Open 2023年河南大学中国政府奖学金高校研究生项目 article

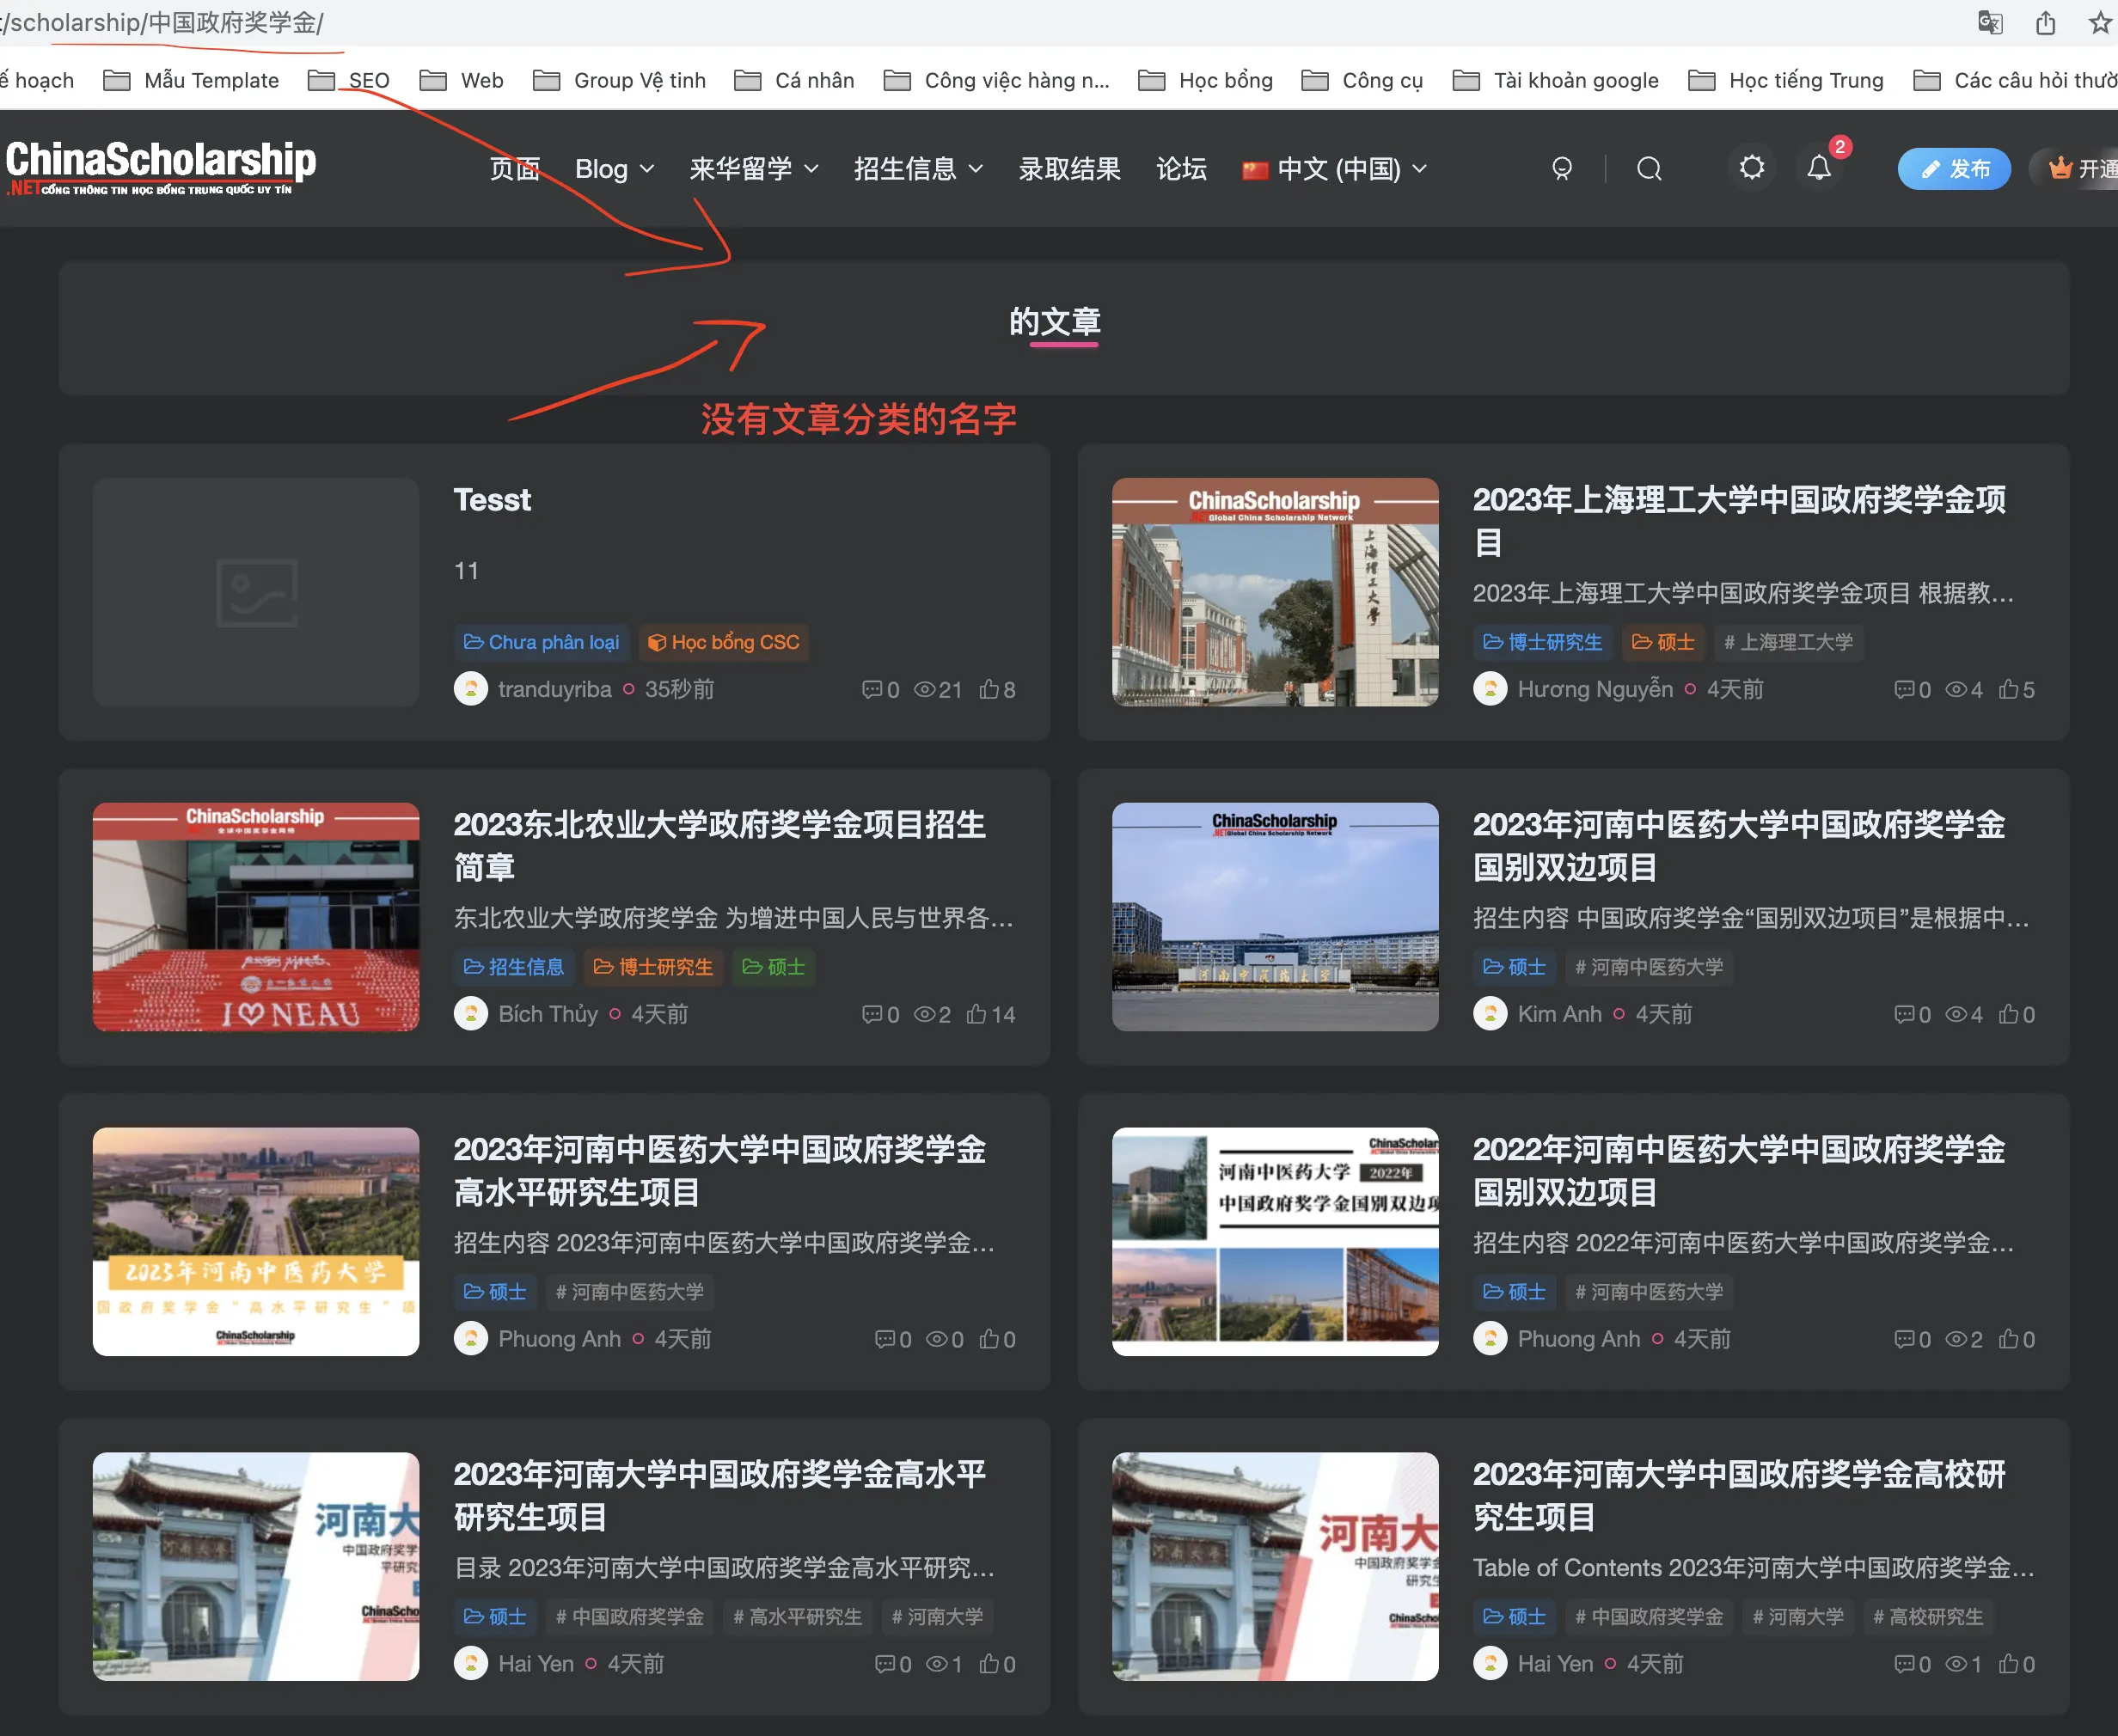coord(1739,1496)
